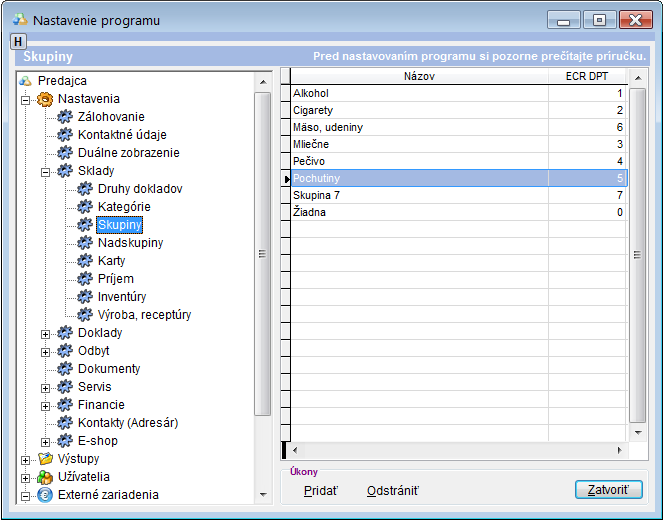Expand the E-shop tree node

tap(45, 441)
